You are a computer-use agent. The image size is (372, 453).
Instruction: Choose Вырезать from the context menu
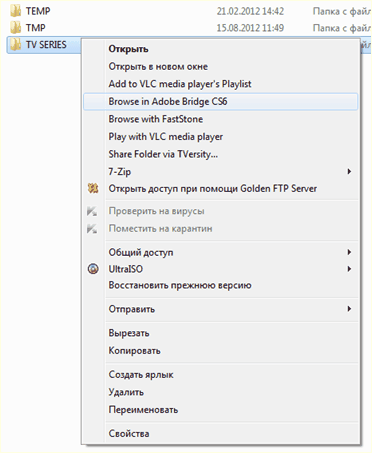coord(220,333)
